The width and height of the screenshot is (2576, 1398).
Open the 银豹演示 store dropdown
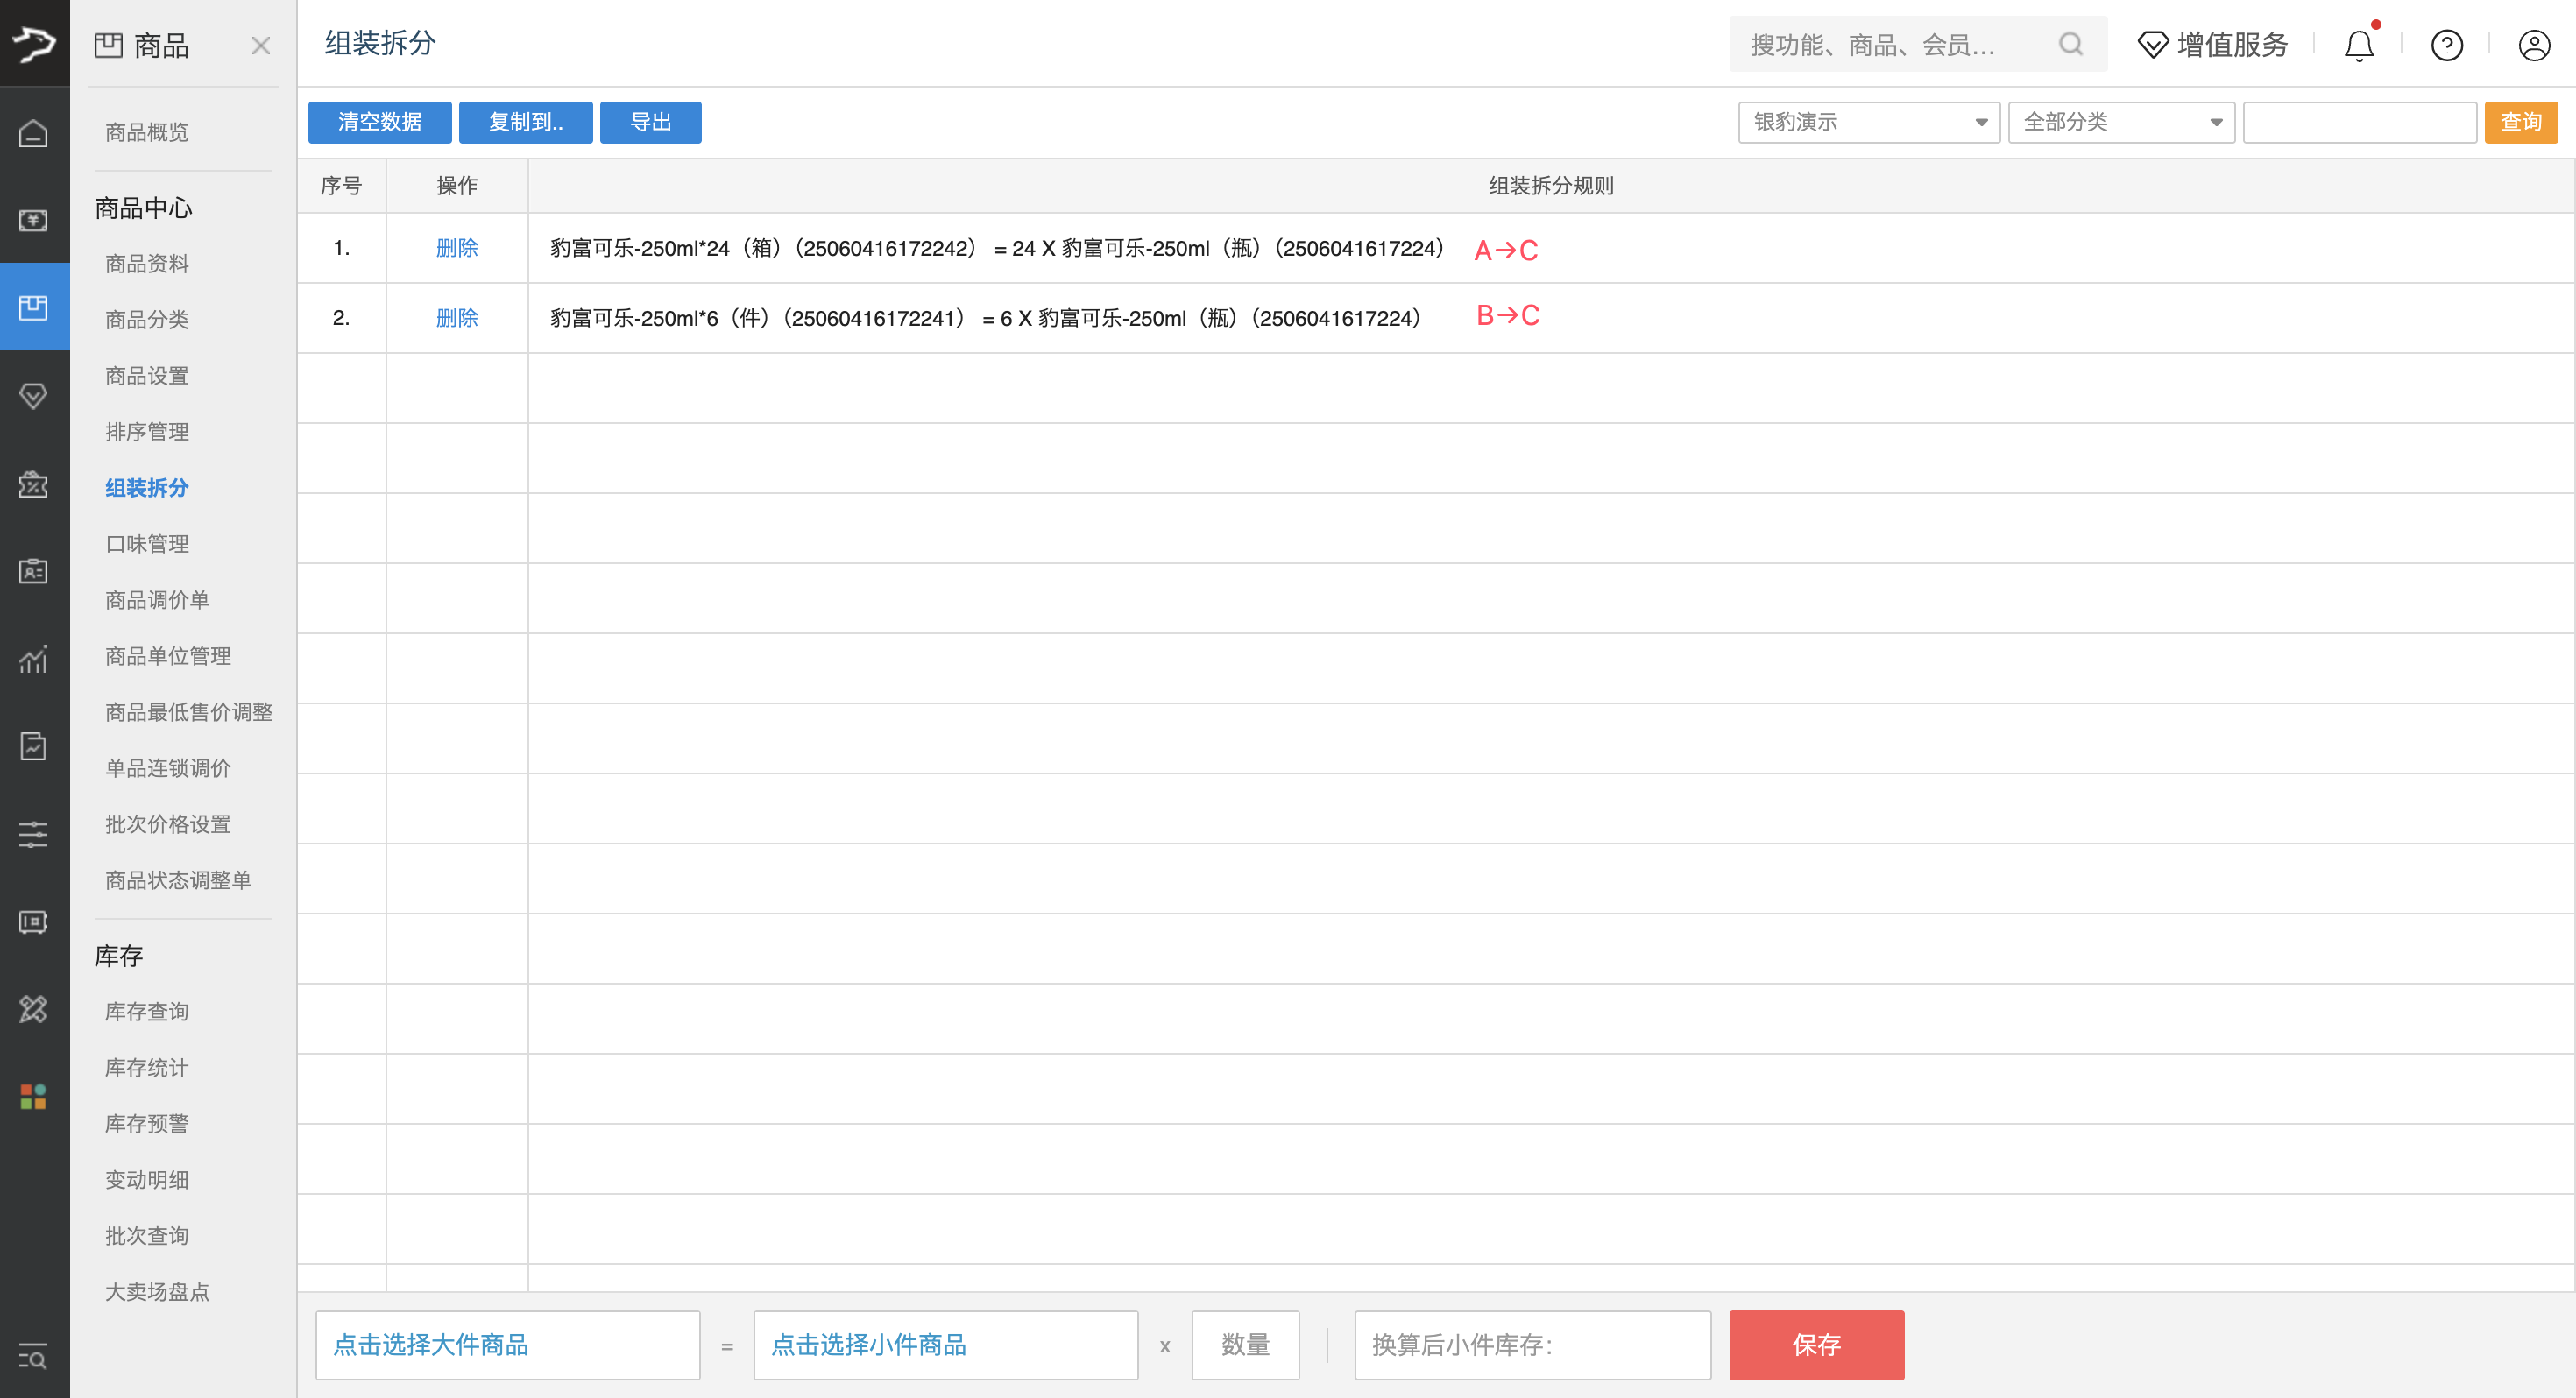[1869, 122]
